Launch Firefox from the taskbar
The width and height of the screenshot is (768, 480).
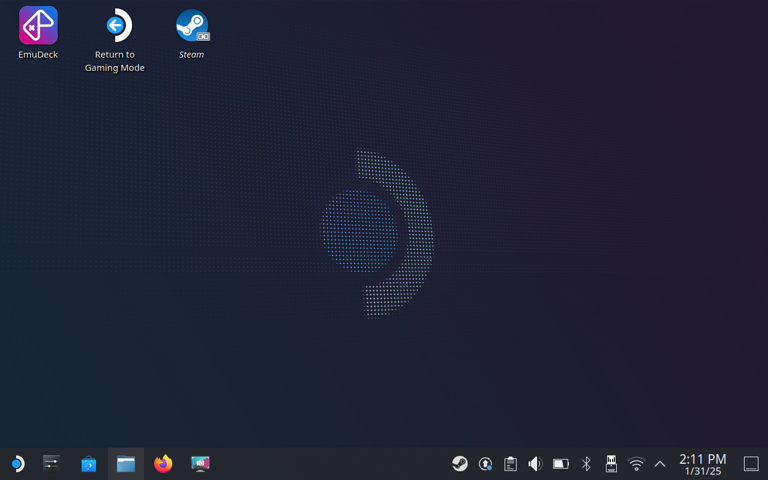pos(163,464)
